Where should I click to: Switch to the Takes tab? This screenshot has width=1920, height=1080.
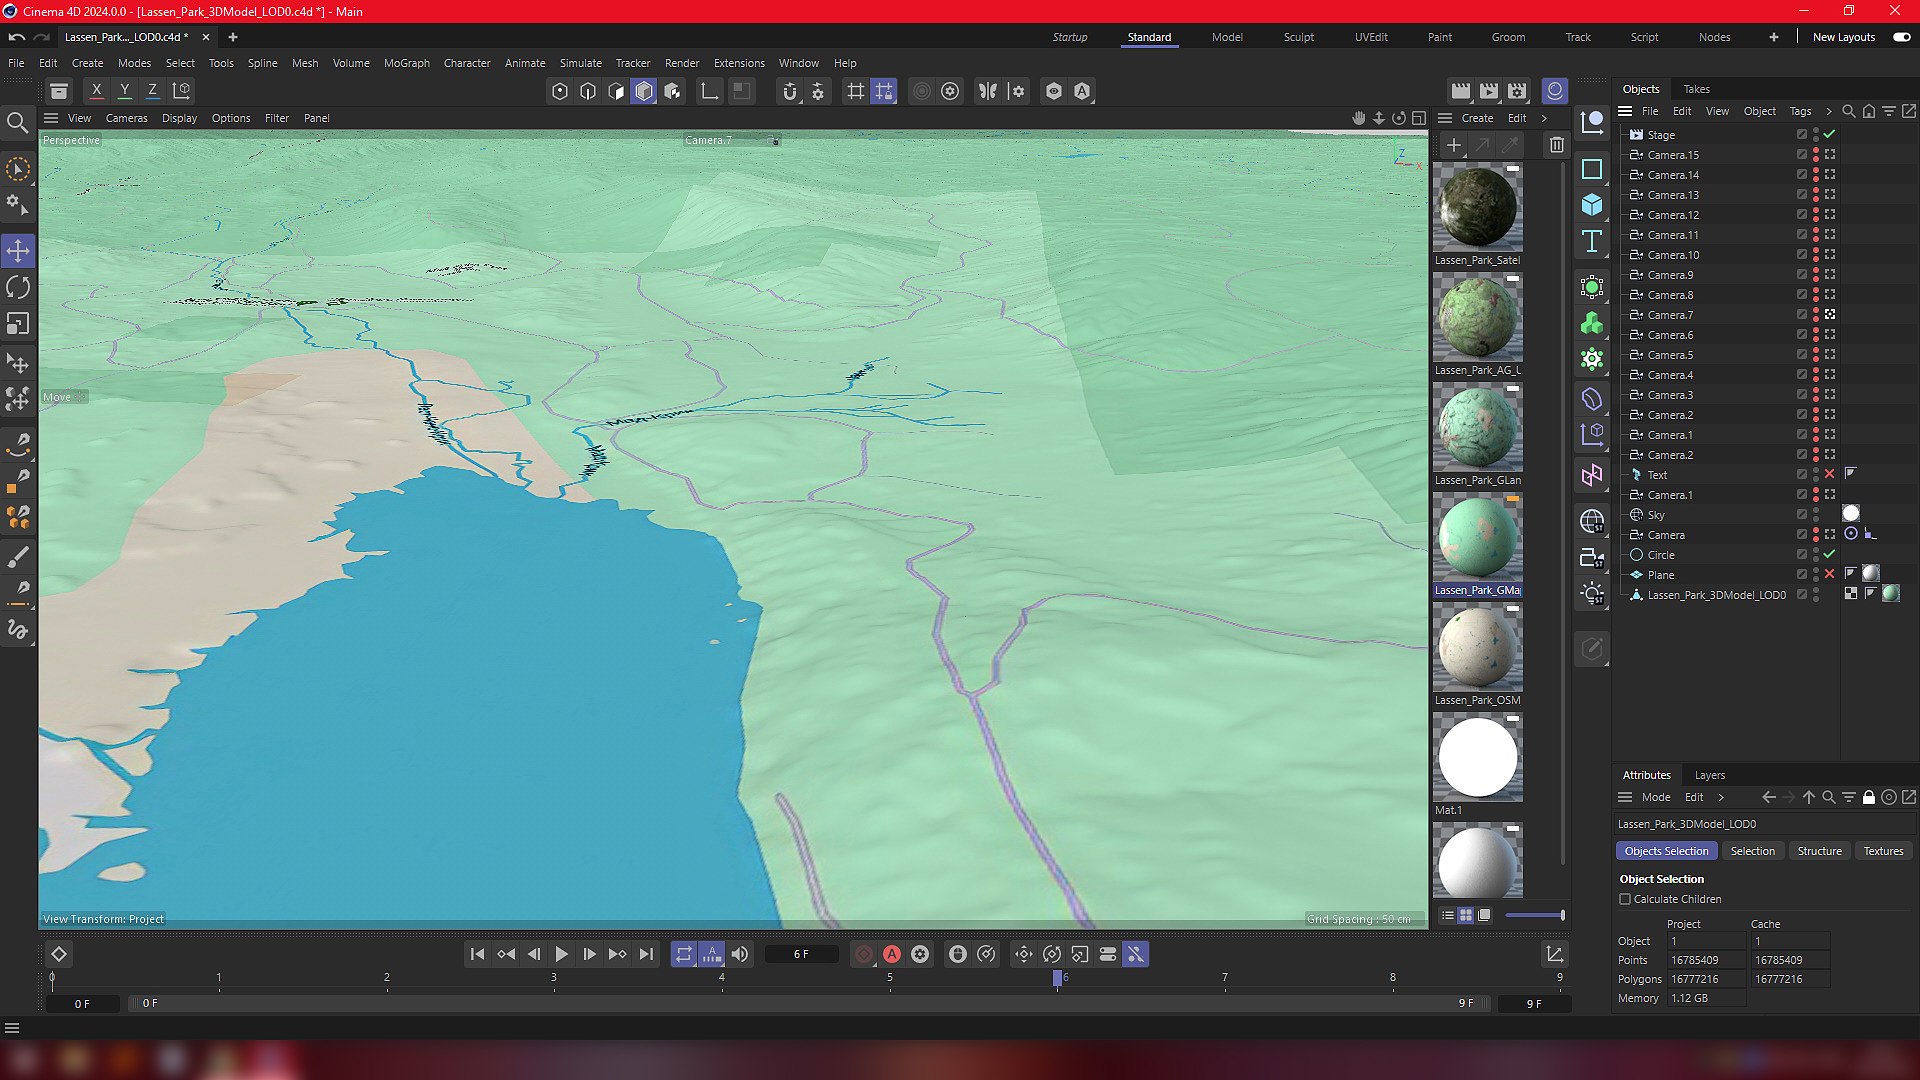point(1696,89)
